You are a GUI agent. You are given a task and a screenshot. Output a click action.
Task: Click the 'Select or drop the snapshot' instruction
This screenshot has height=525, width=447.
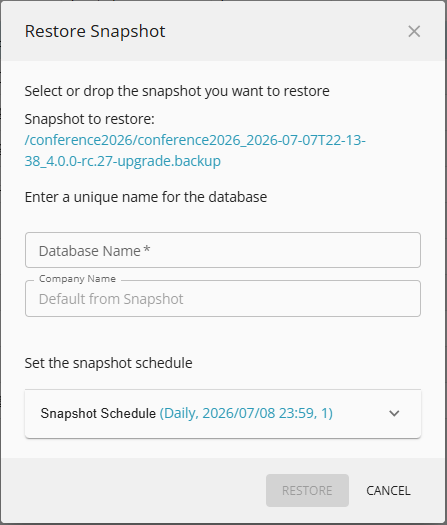(x=177, y=91)
